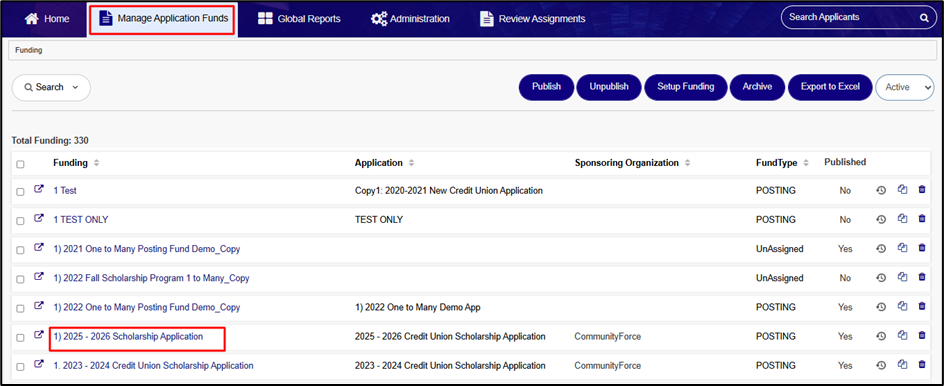Click the Funding breadcrumb
Viewport: 944px width, 386px height.
point(29,51)
